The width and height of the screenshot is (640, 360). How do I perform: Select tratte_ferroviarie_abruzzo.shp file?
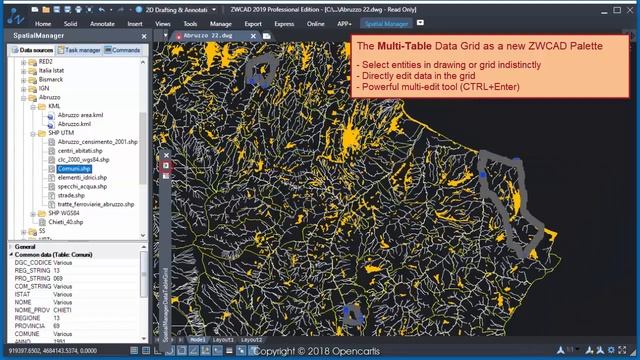[96, 204]
